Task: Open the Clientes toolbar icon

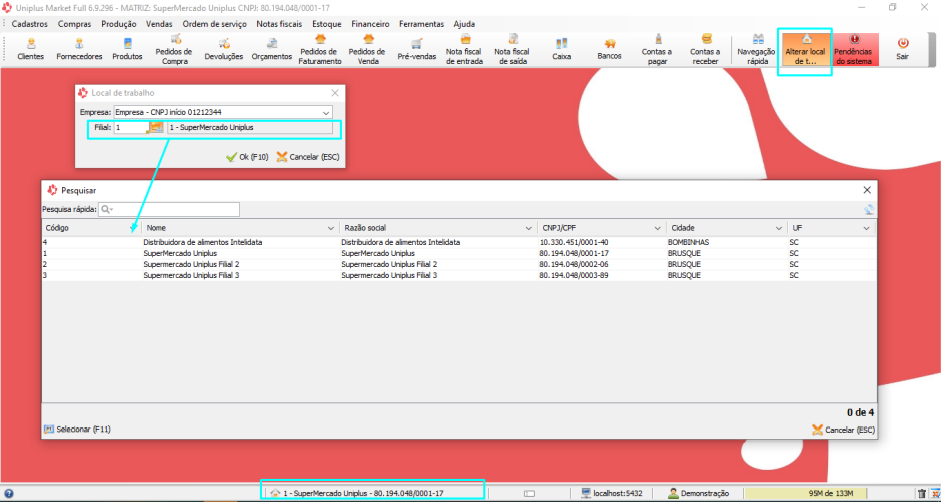Action: [31, 49]
